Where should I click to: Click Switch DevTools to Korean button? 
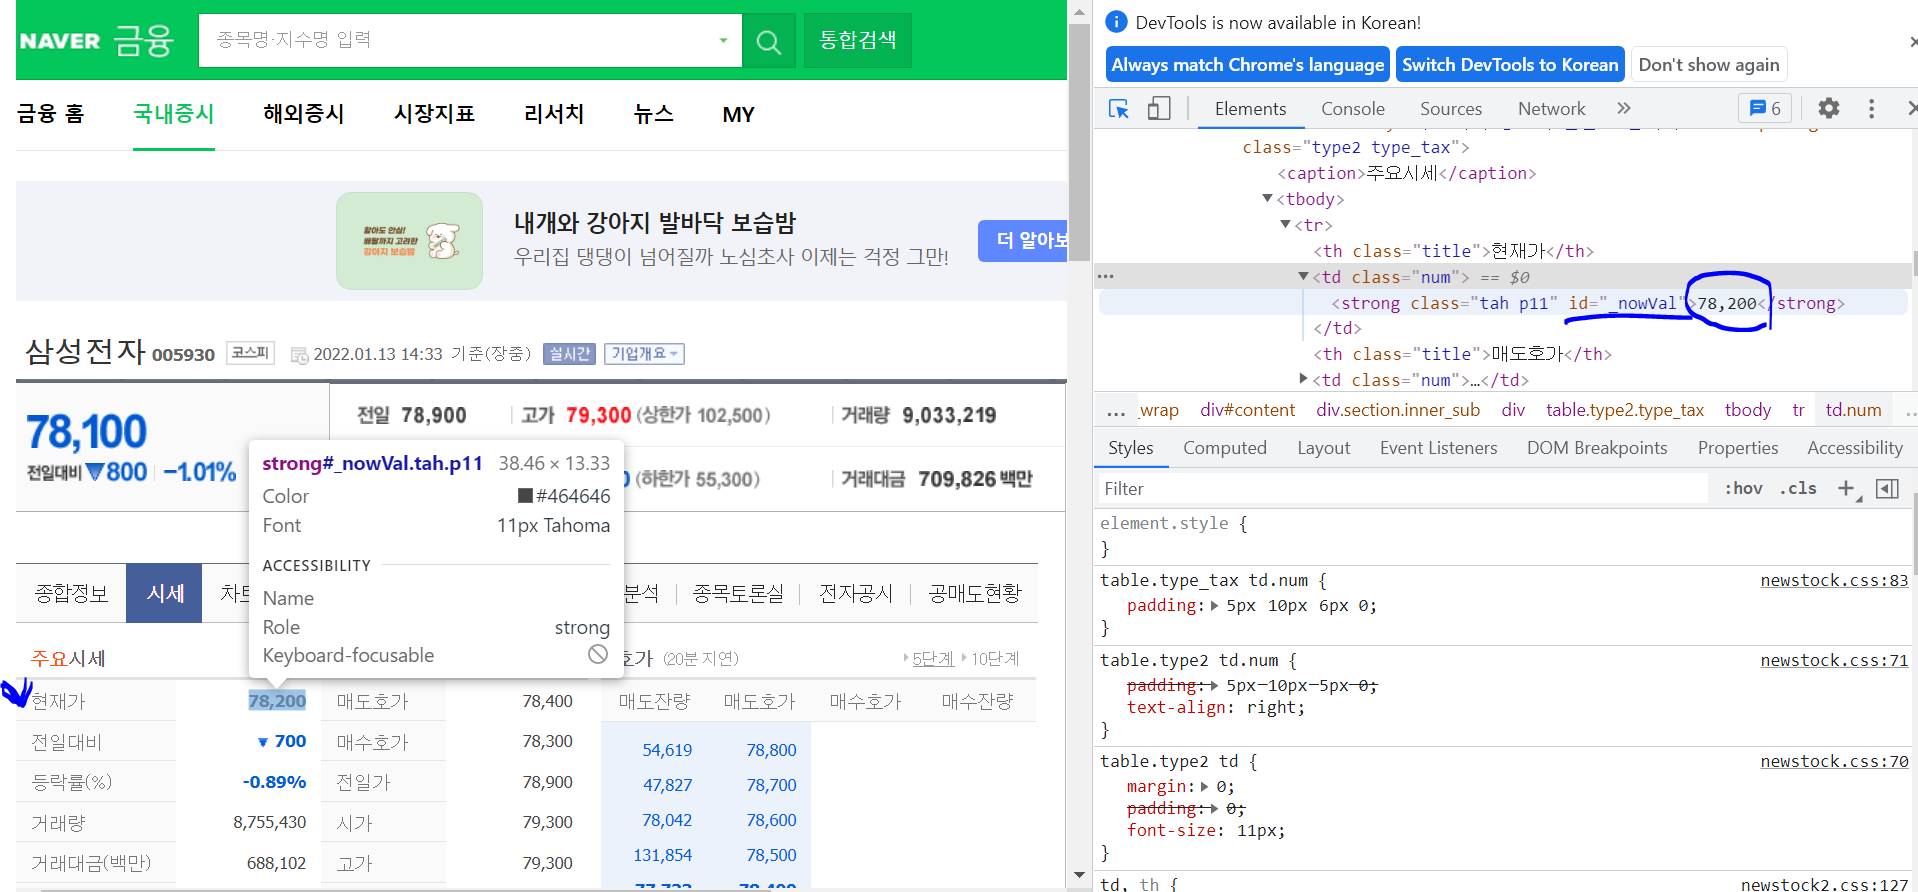pos(1509,65)
